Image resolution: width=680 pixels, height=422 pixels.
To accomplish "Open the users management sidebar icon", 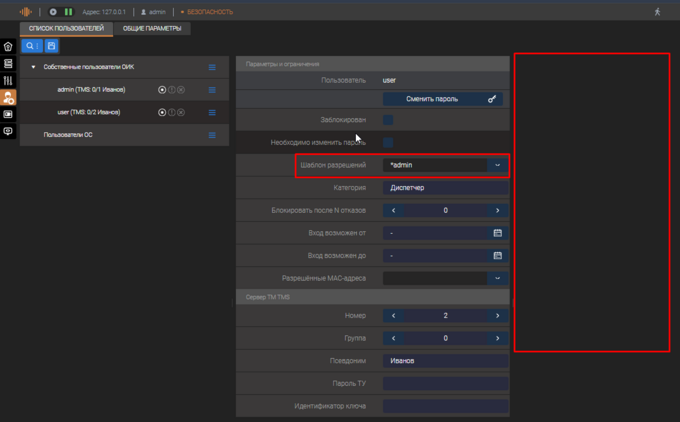I will pos(9,98).
